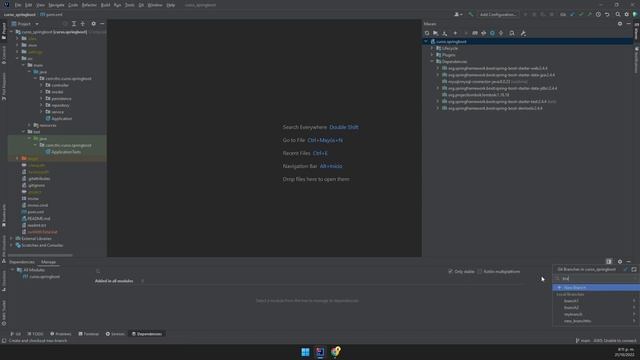
Task: Click the Git update project arrow icon
Action: [x=572, y=14]
